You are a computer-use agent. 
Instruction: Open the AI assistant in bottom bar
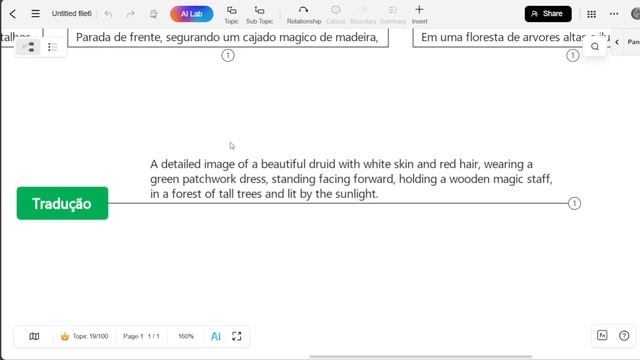coord(216,336)
